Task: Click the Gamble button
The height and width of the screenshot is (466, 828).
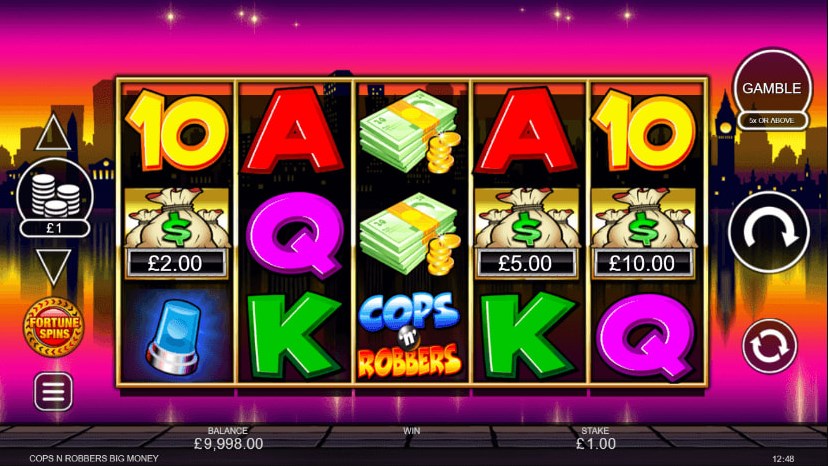Action: tap(772, 88)
